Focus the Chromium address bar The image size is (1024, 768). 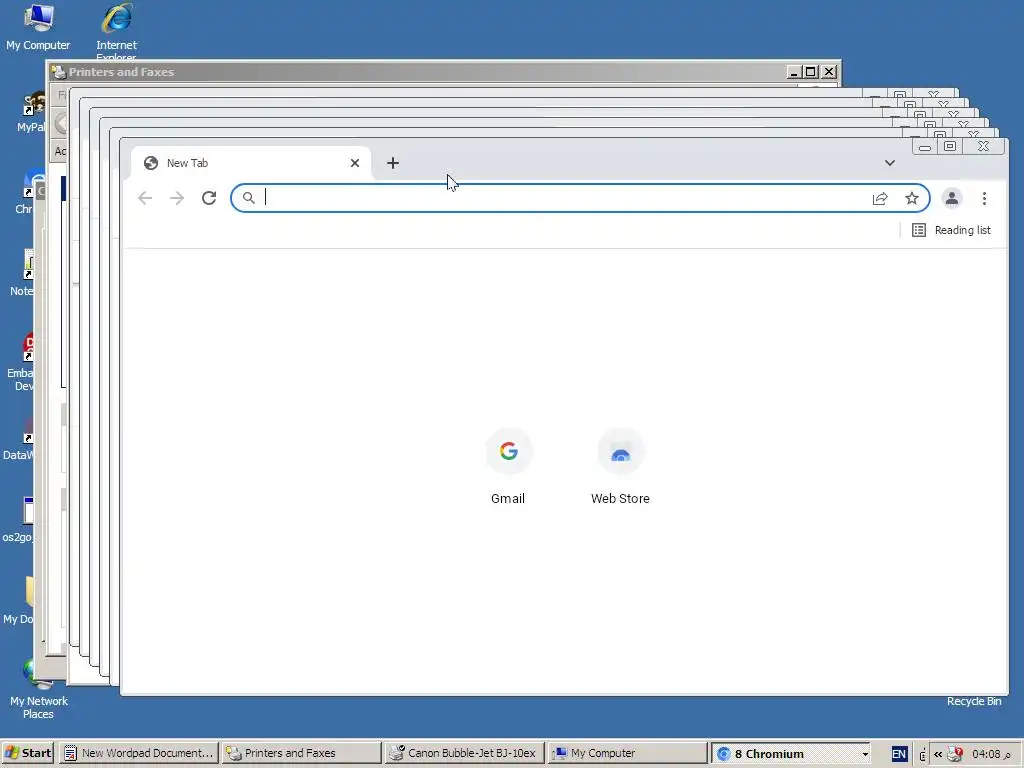tap(580, 198)
